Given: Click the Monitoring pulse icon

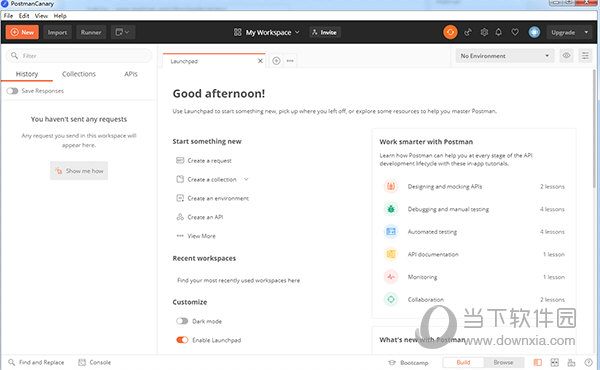Looking at the screenshot, I should (391, 277).
